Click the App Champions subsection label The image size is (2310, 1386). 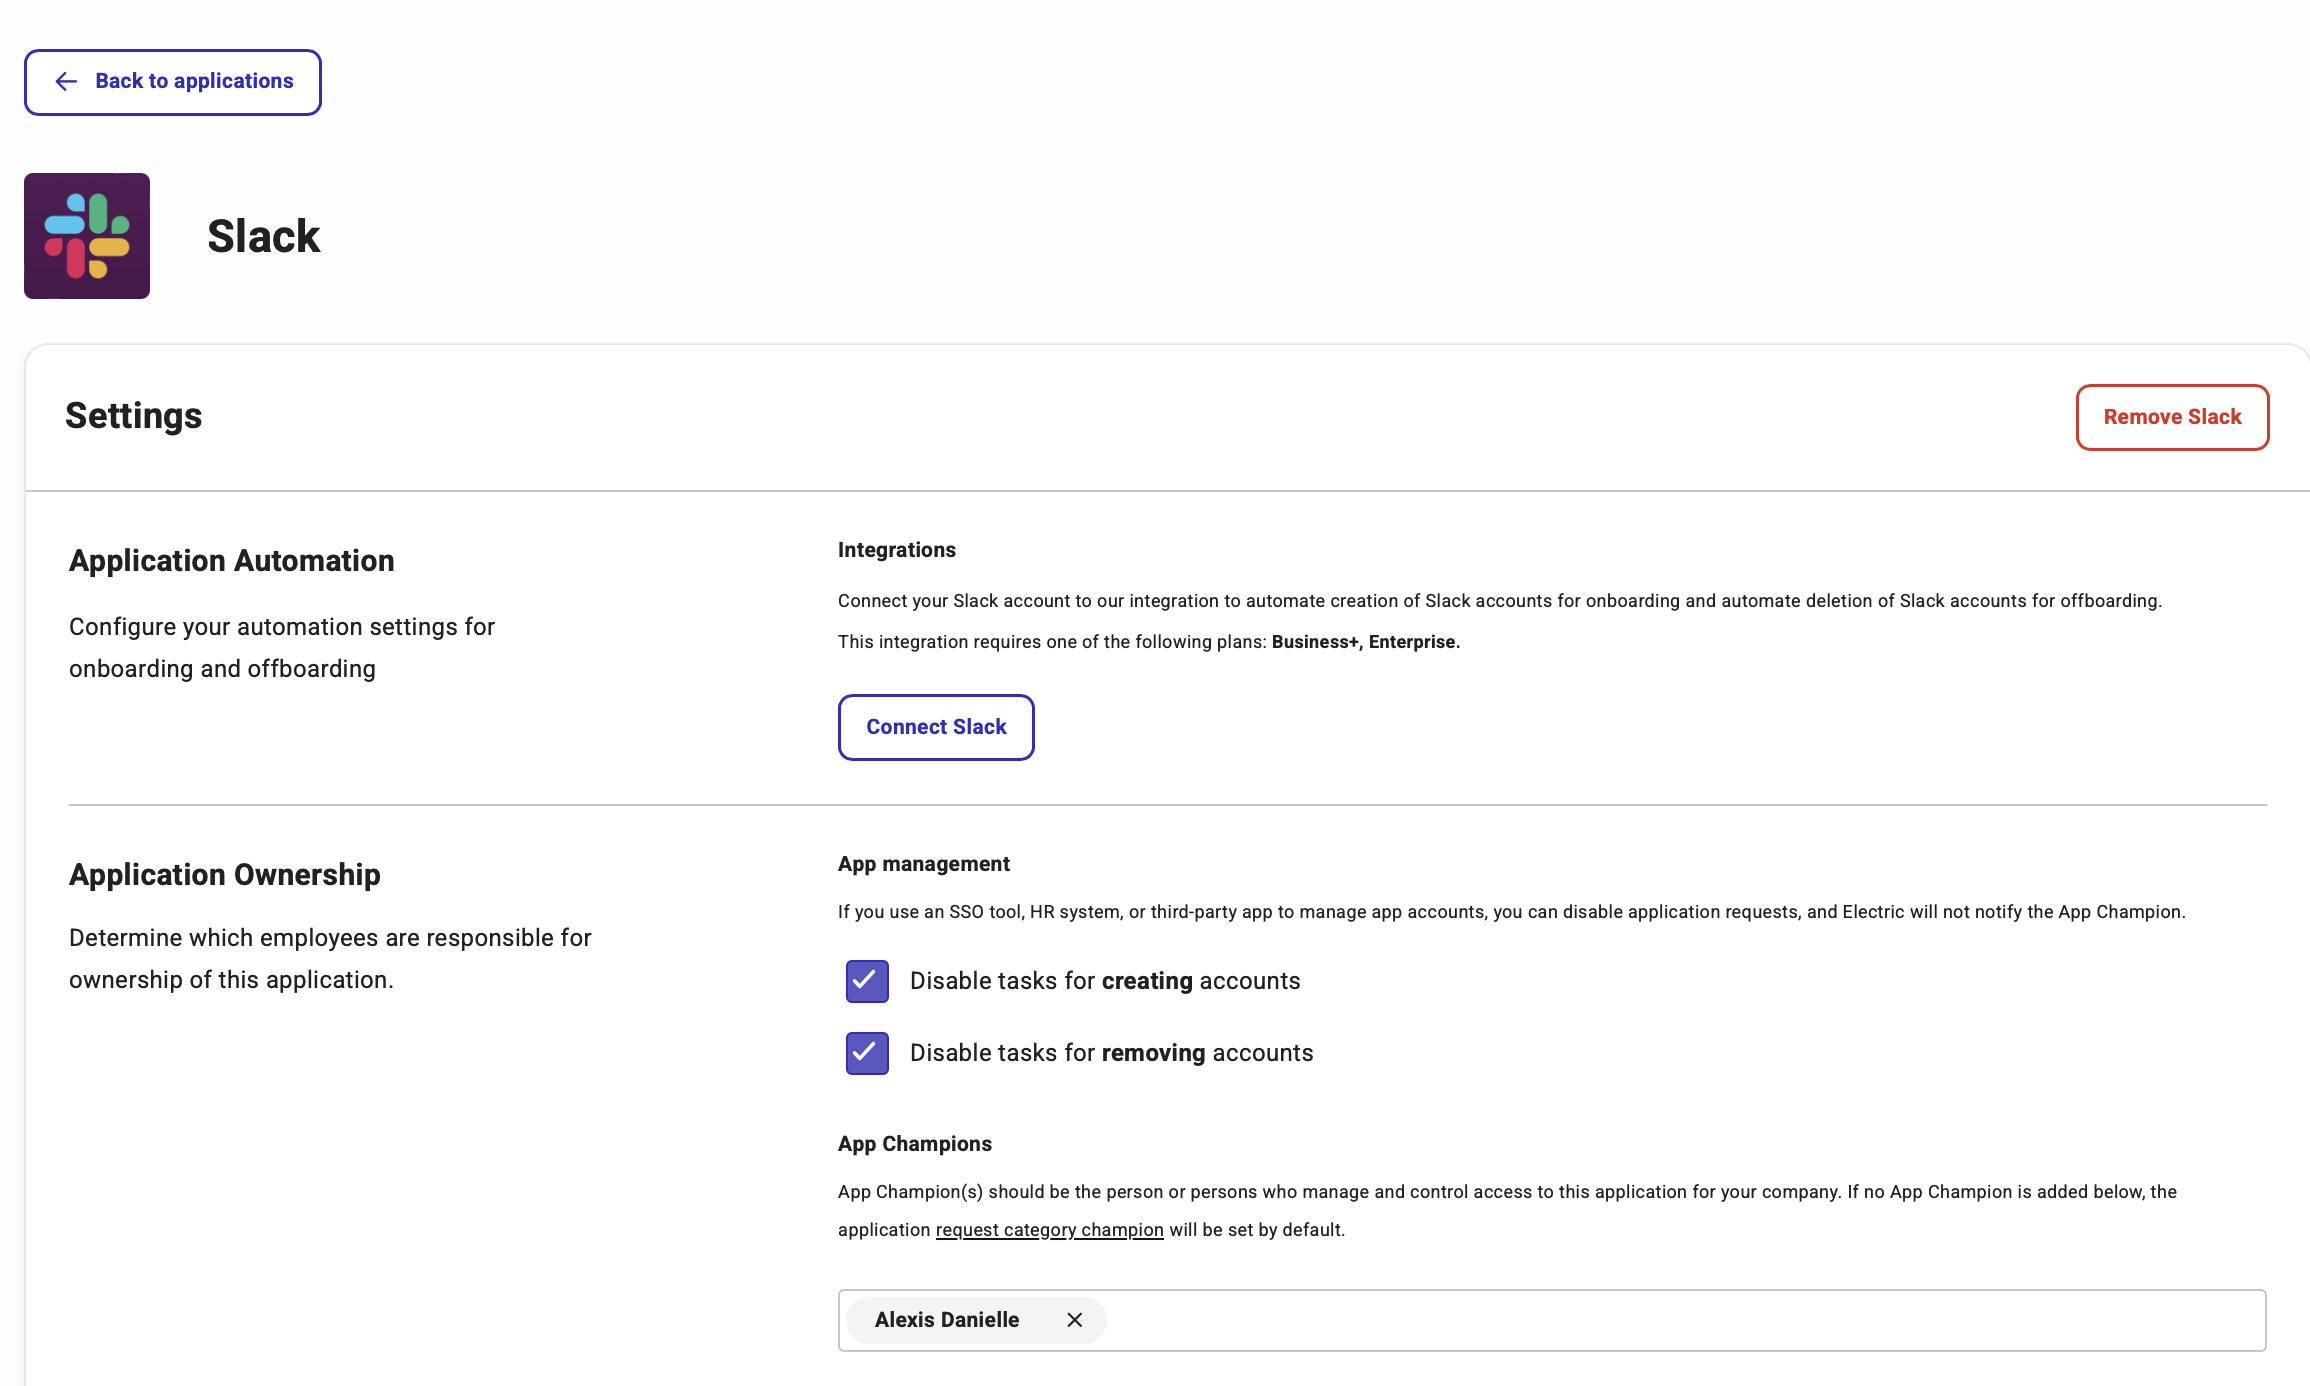[914, 1144]
